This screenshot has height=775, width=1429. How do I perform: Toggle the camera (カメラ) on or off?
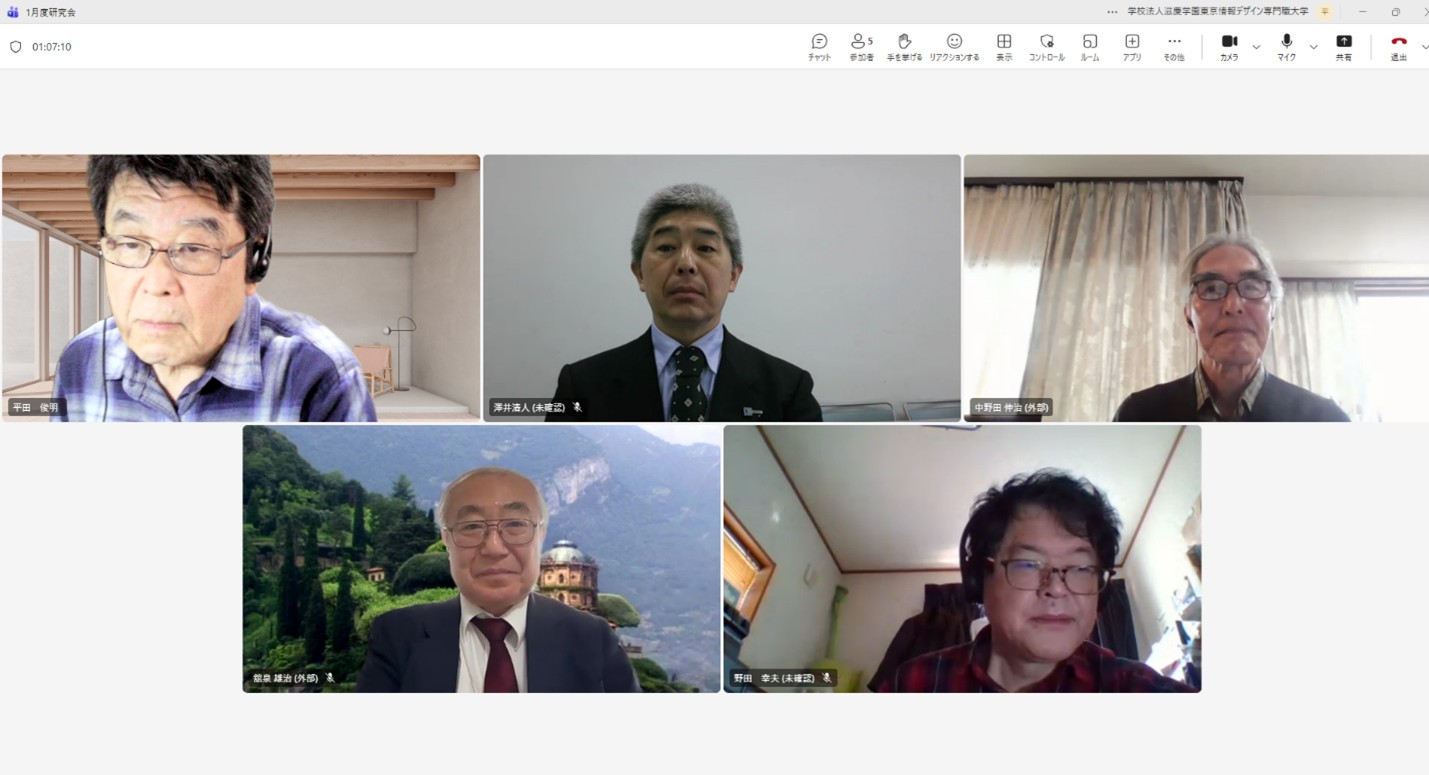point(1229,46)
